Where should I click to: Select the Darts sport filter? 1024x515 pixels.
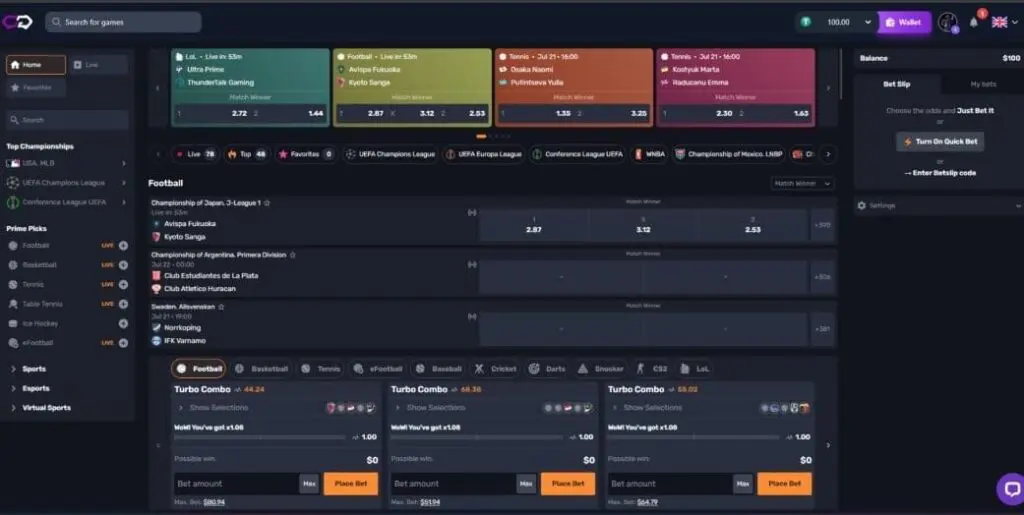coord(533,369)
